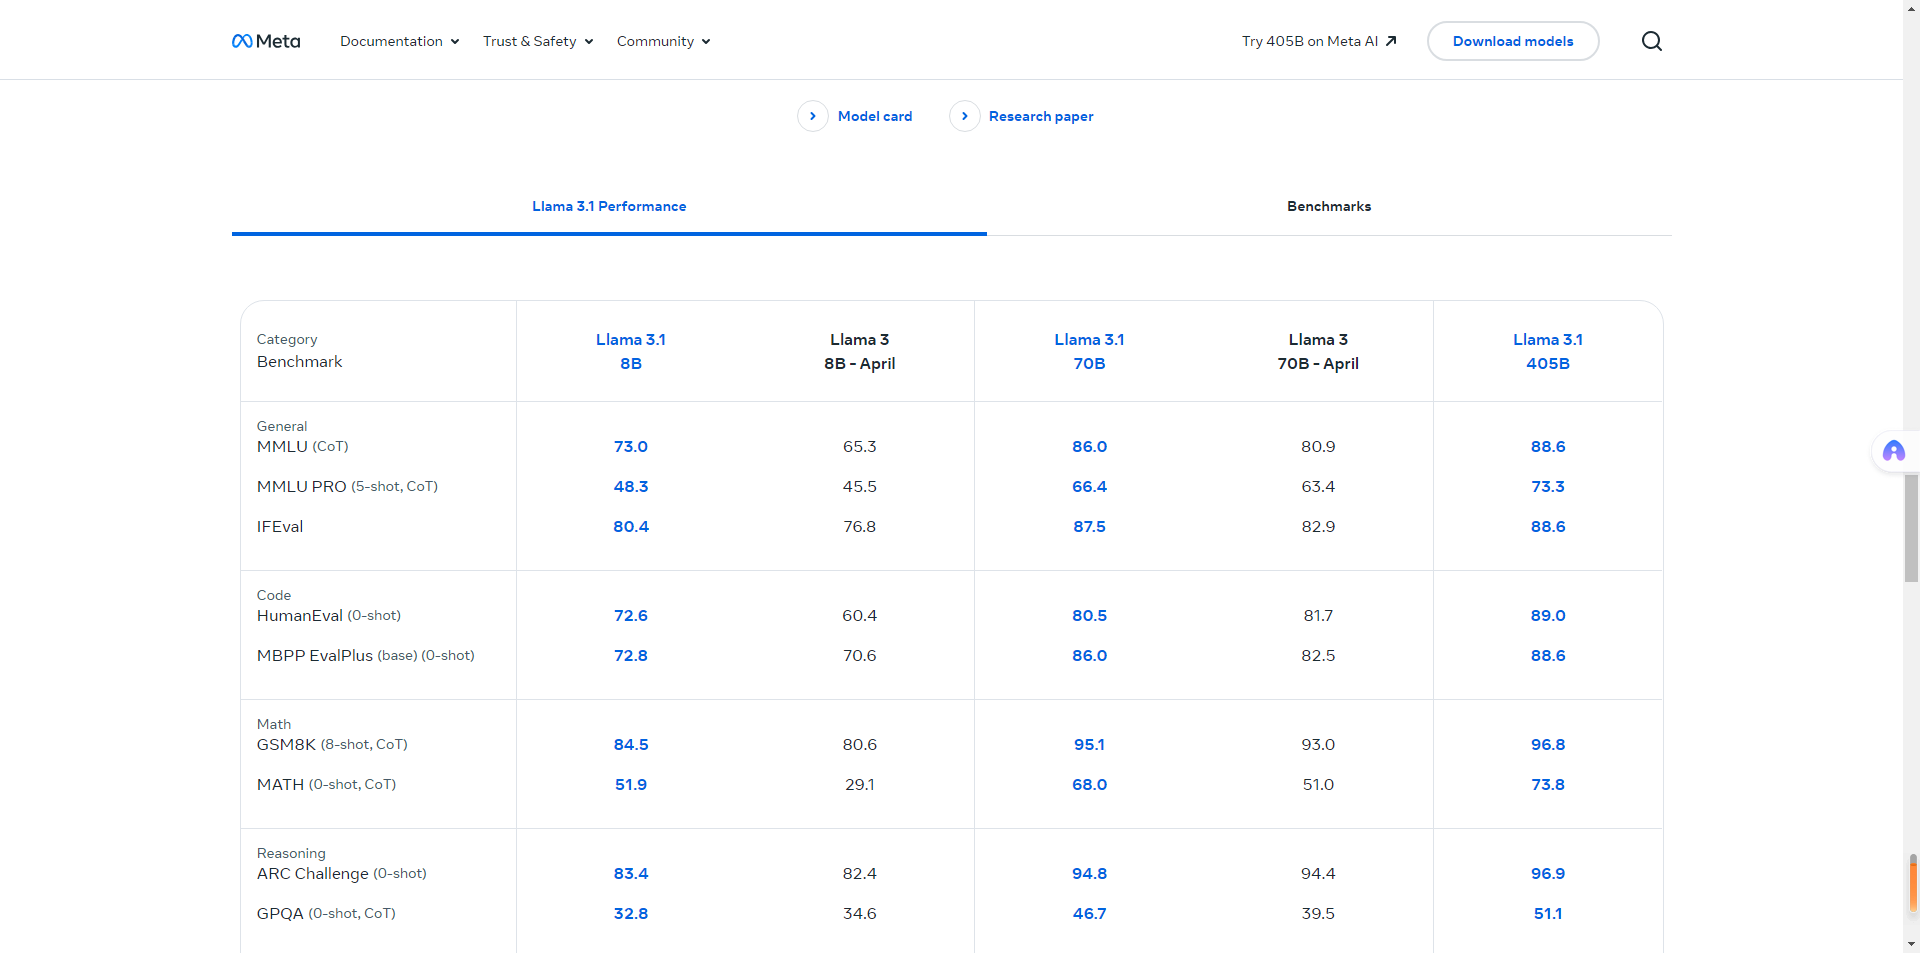Expand the Documentation dropdown menu
The width and height of the screenshot is (1920, 953).
click(399, 41)
